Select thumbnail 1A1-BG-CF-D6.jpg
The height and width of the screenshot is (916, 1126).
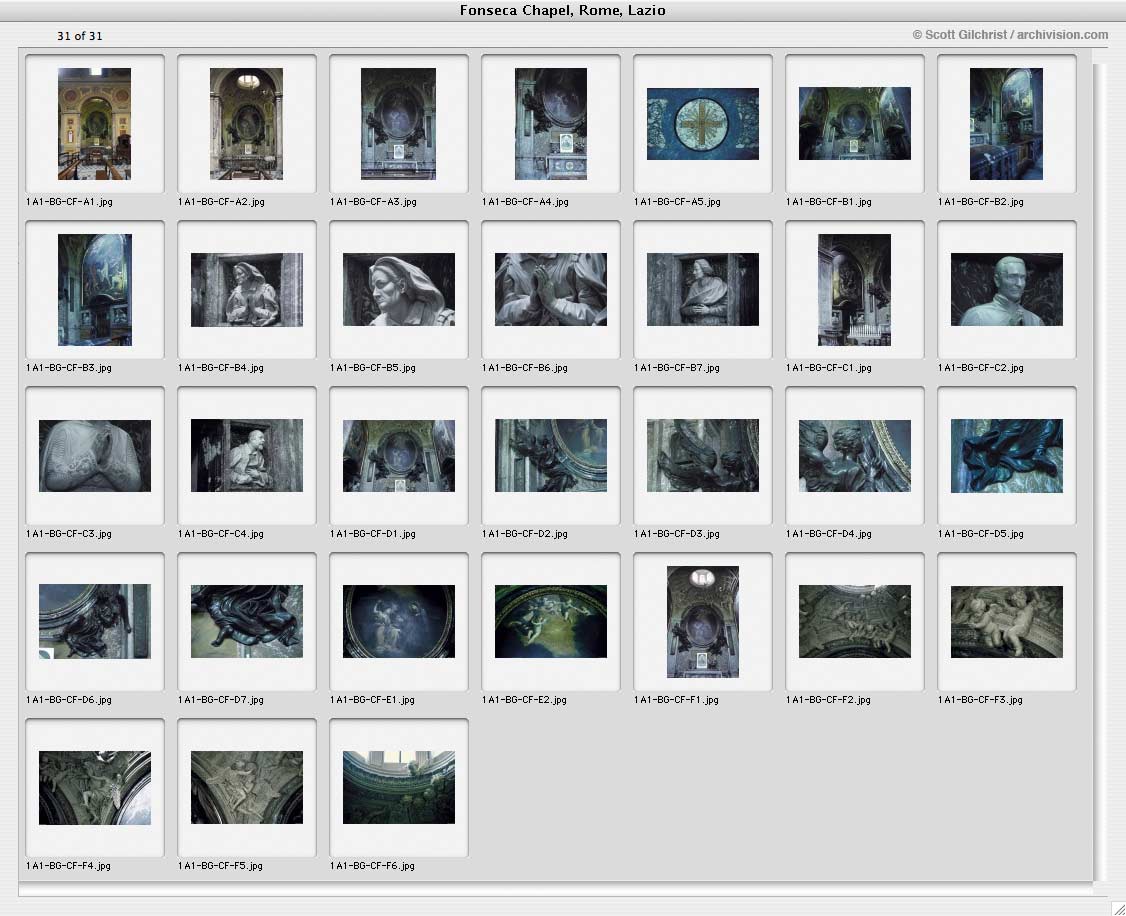(95, 622)
